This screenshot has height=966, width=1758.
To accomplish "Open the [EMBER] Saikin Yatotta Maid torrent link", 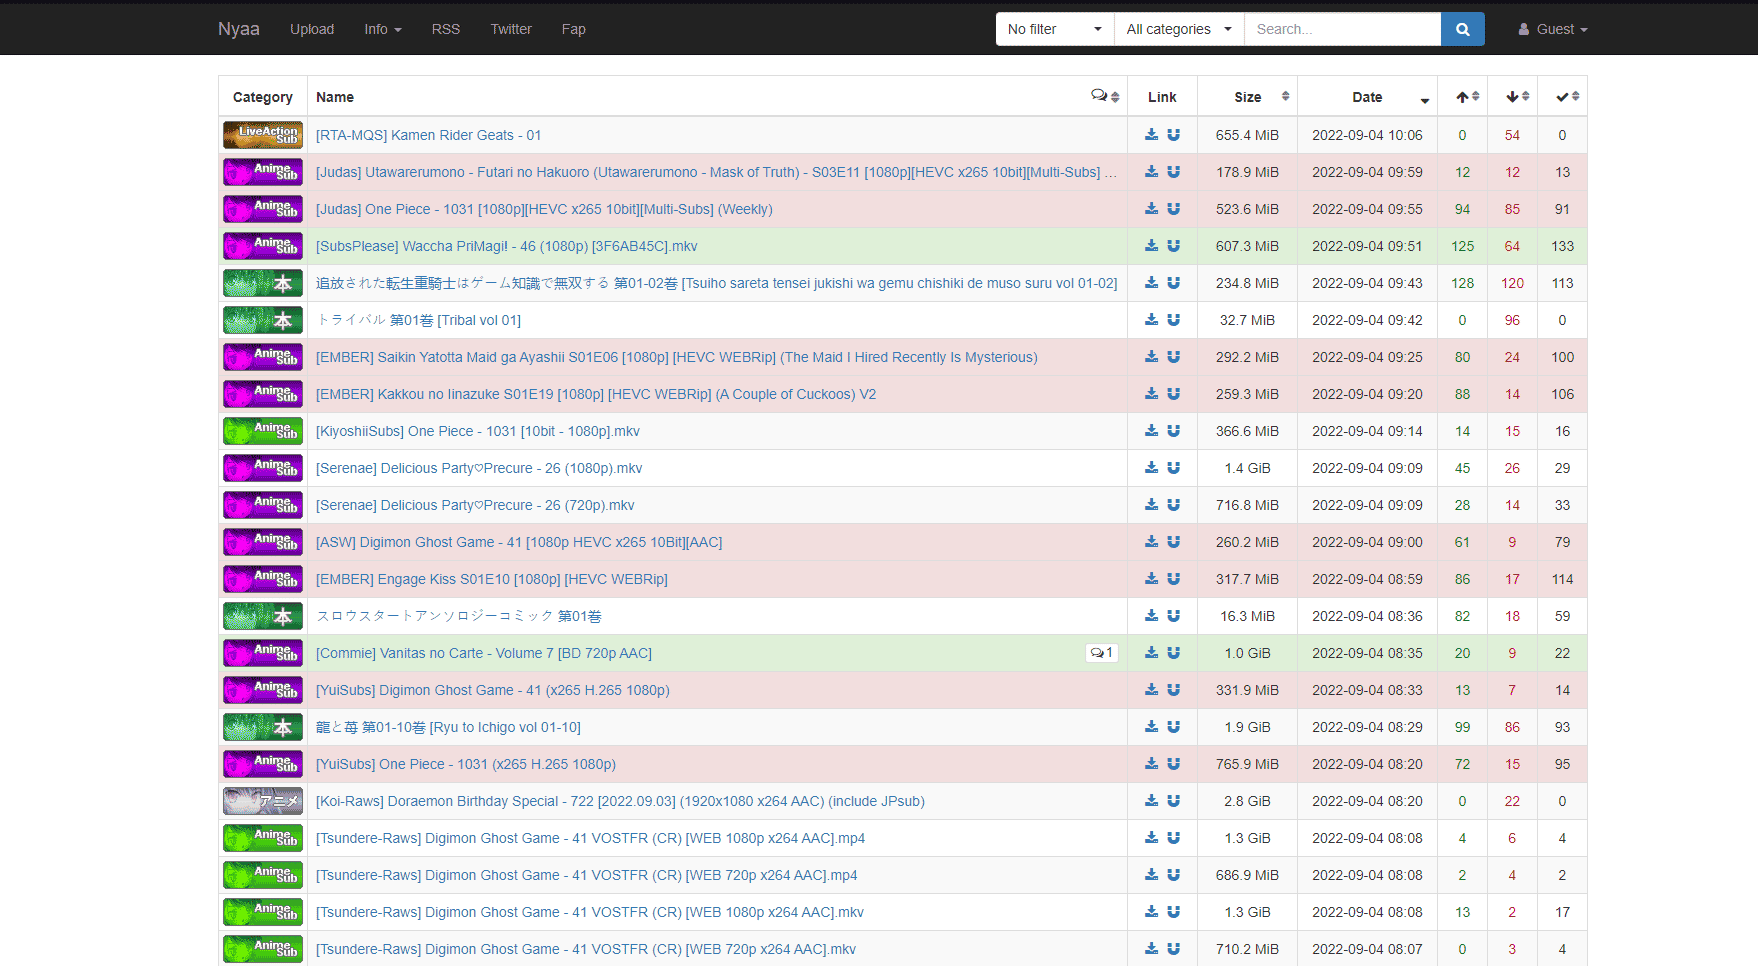I will pyautogui.click(x=676, y=357).
